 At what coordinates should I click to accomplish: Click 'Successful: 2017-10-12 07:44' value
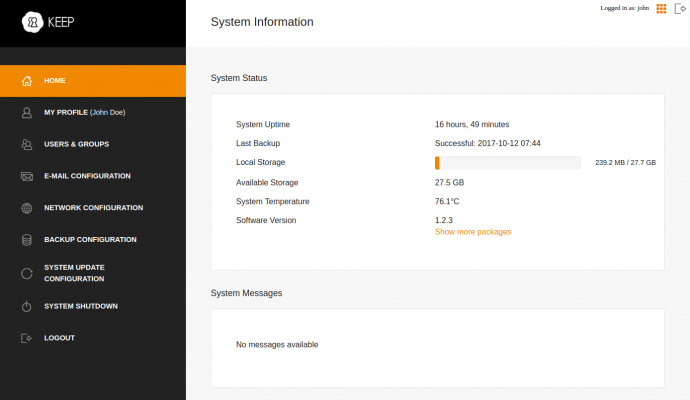pos(488,143)
